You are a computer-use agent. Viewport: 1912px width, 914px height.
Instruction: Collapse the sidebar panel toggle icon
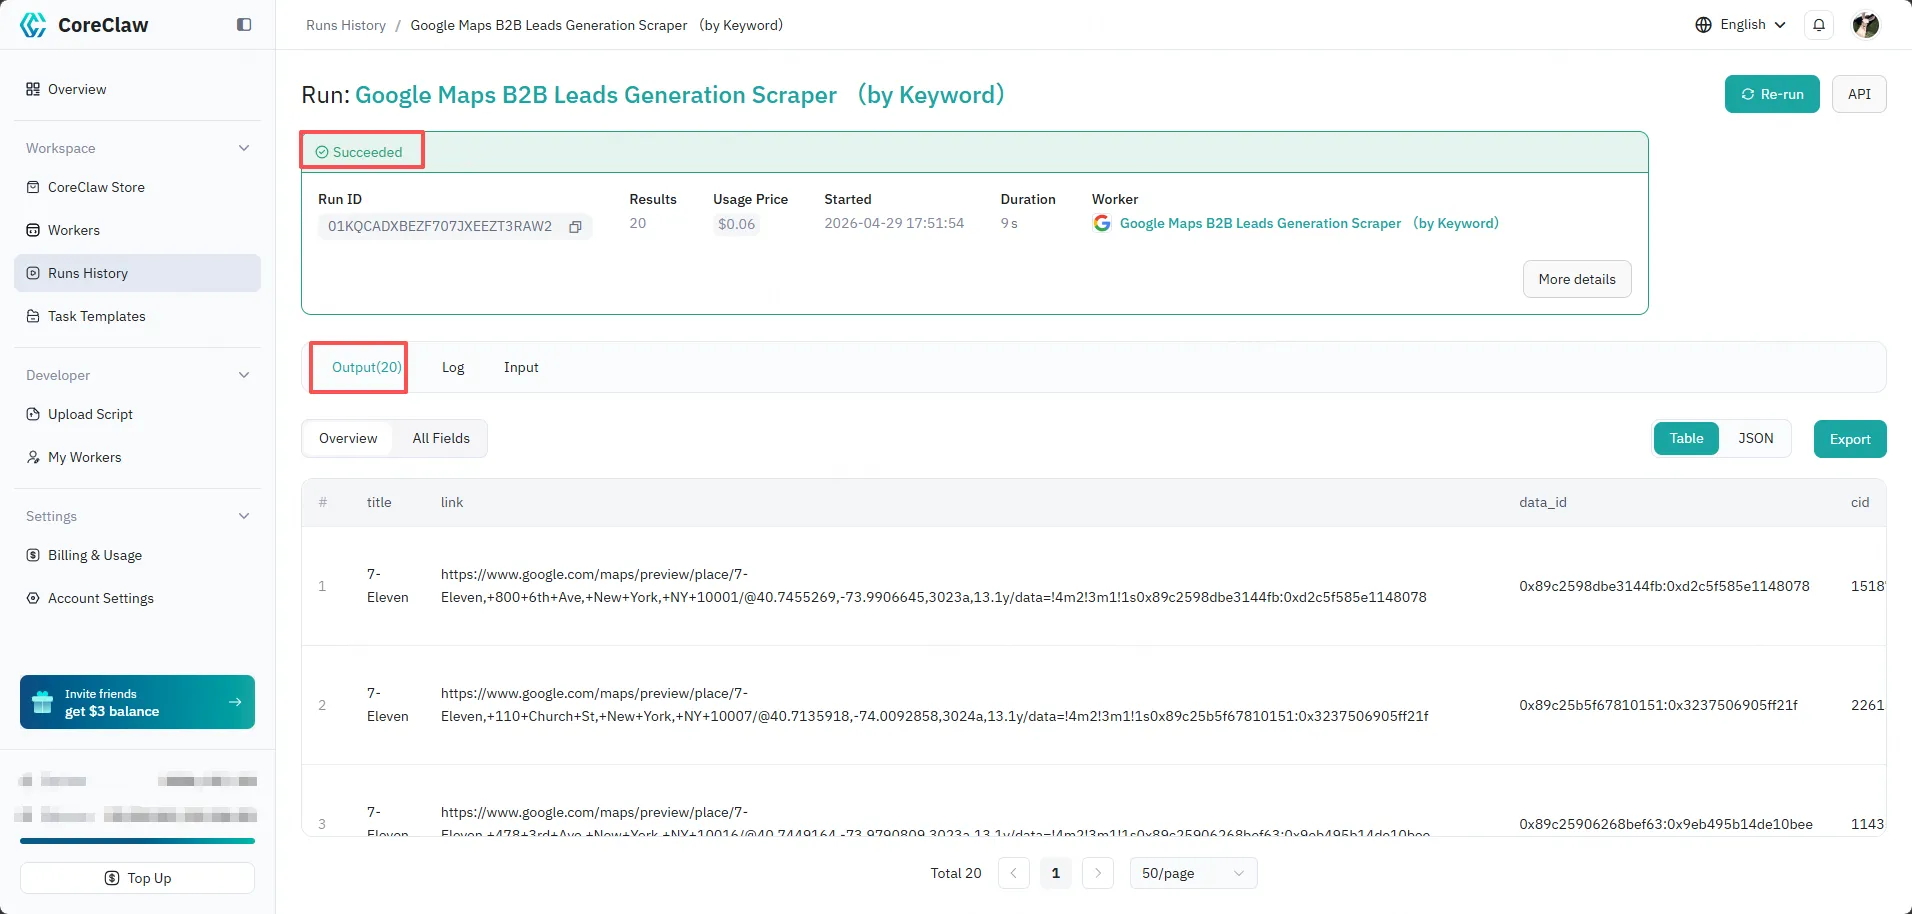pyautogui.click(x=244, y=25)
